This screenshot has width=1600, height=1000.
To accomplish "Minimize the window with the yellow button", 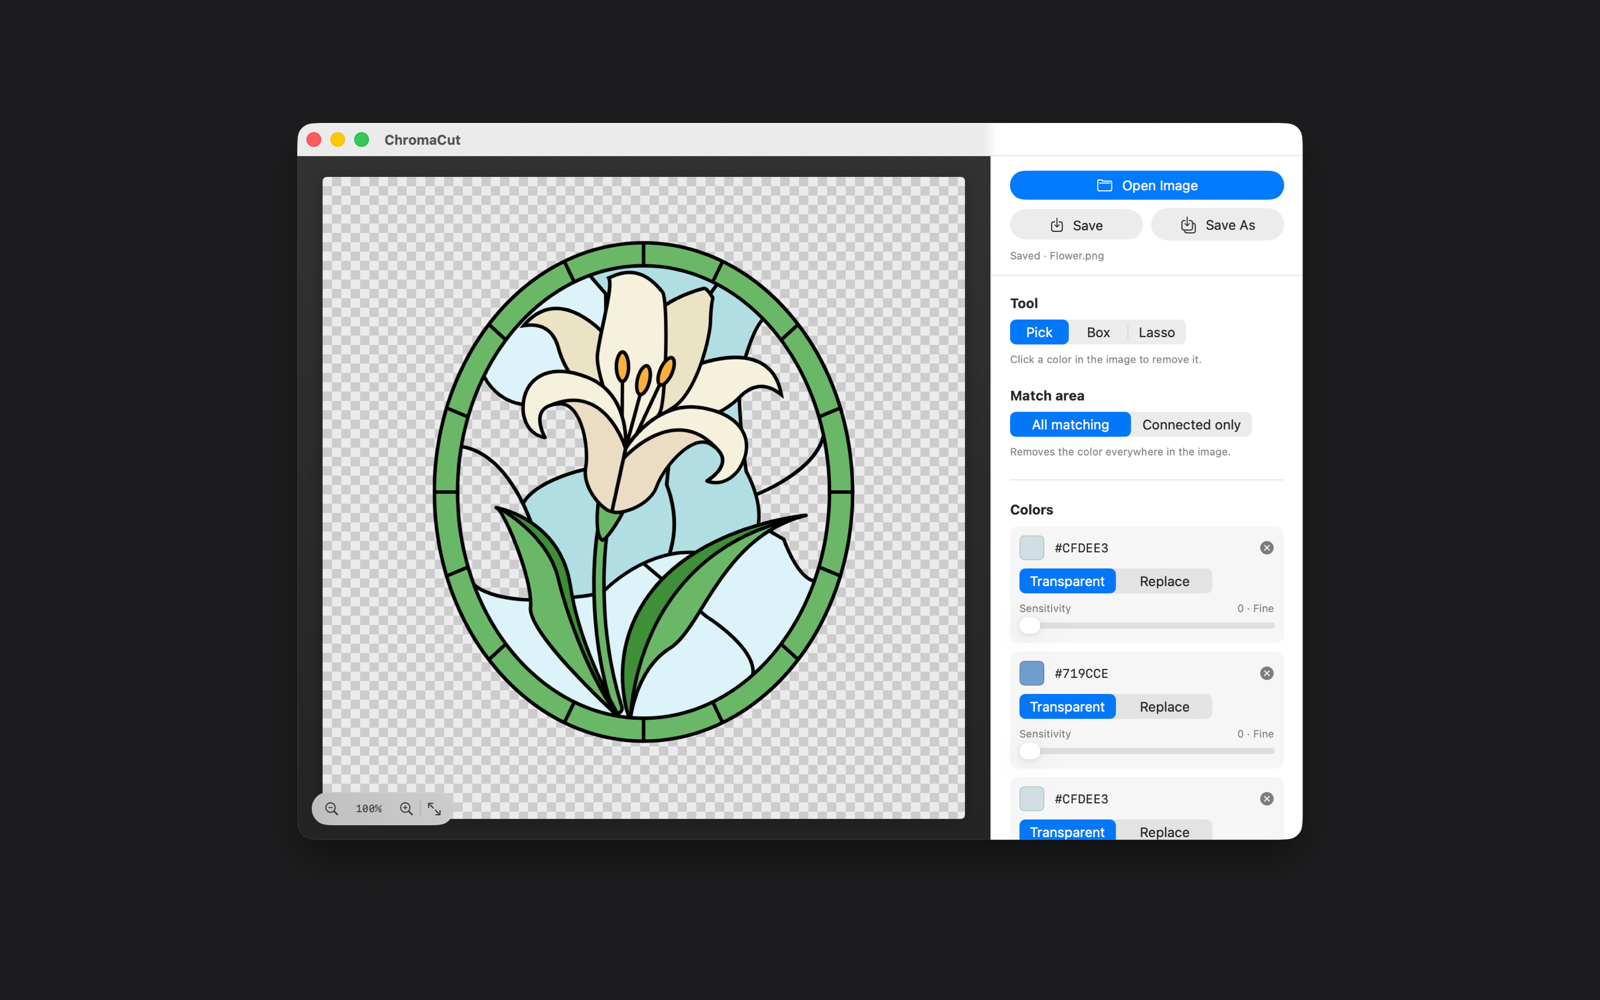I will pyautogui.click(x=338, y=140).
